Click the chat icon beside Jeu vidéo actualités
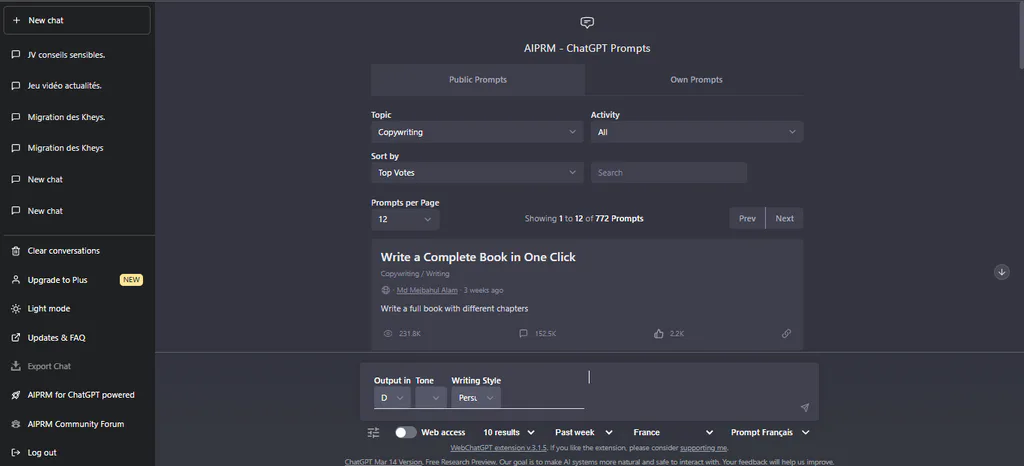Viewport: 1024px width, 466px height. coord(16,85)
